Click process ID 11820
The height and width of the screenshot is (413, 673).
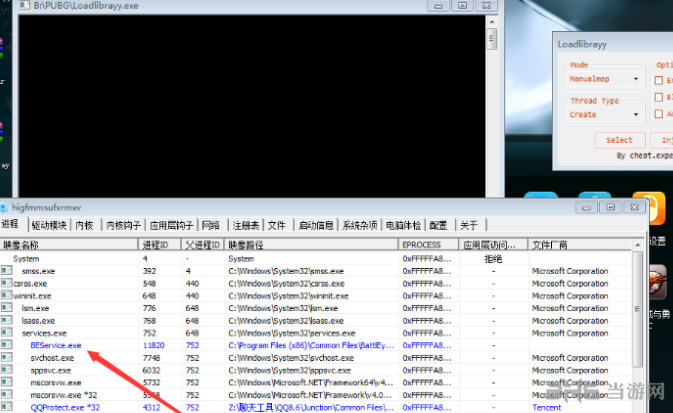(x=154, y=345)
